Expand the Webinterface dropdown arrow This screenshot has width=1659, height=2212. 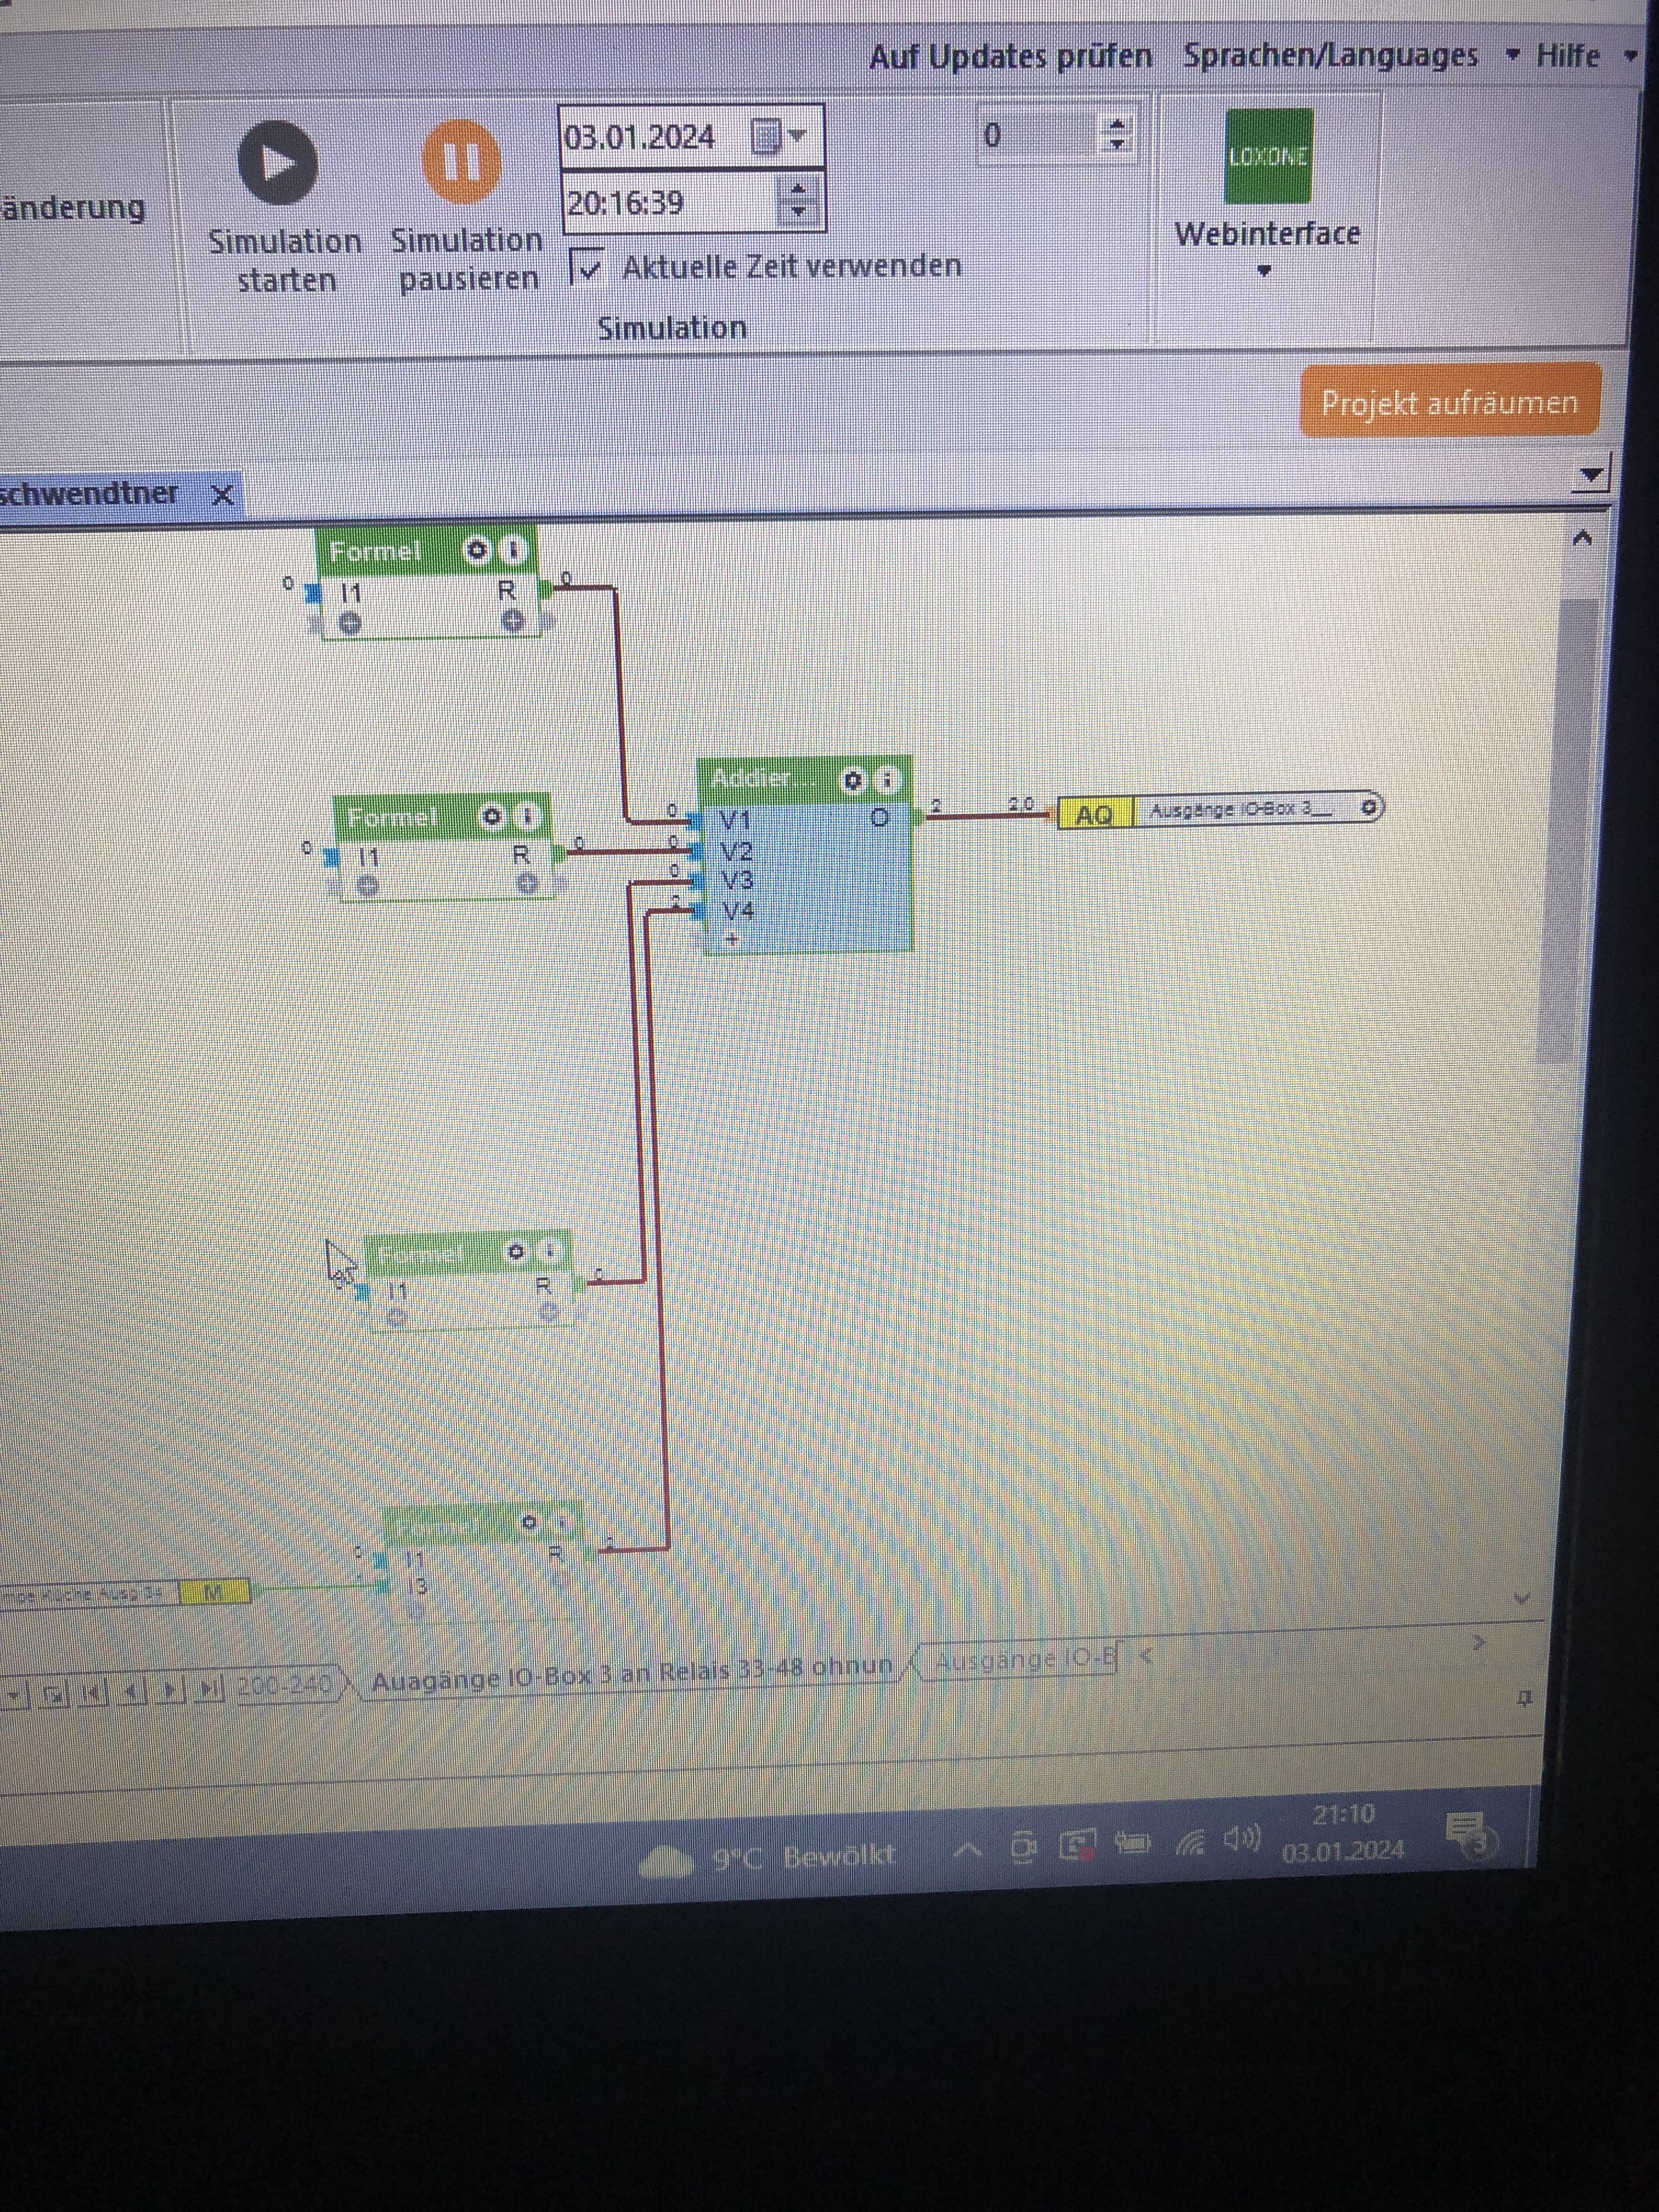click(1264, 271)
